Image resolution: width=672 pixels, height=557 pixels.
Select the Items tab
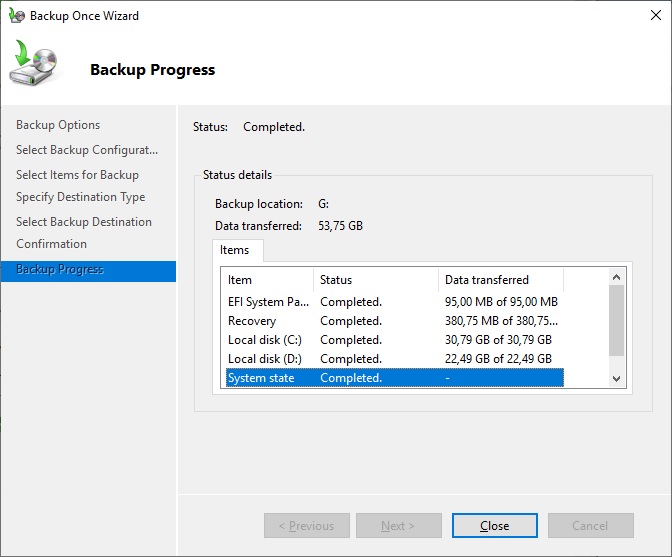point(237,250)
